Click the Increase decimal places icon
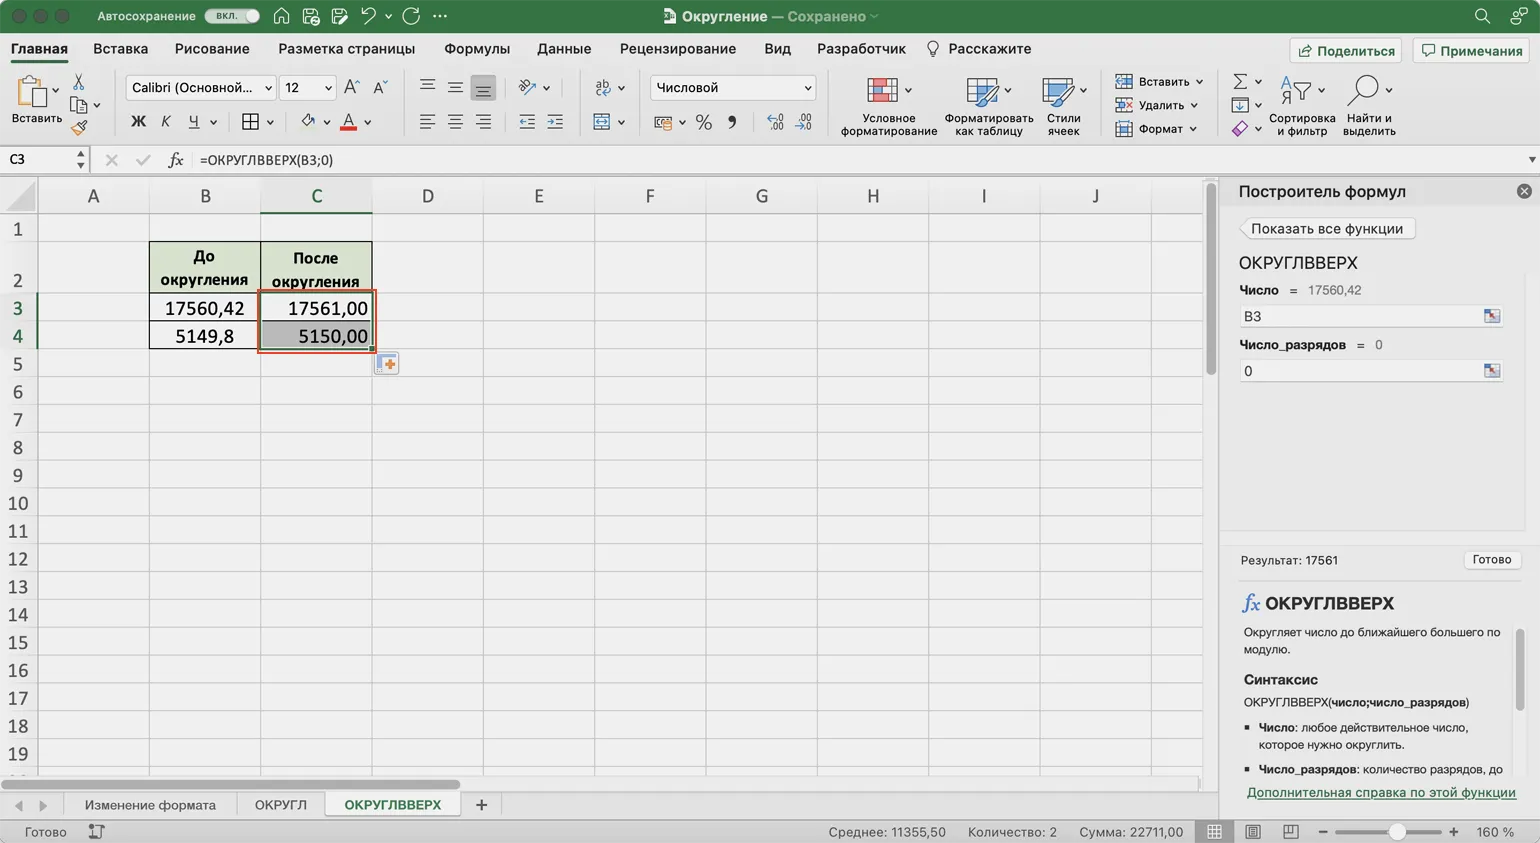Image resolution: width=1540 pixels, height=843 pixels. click(775, 122)
